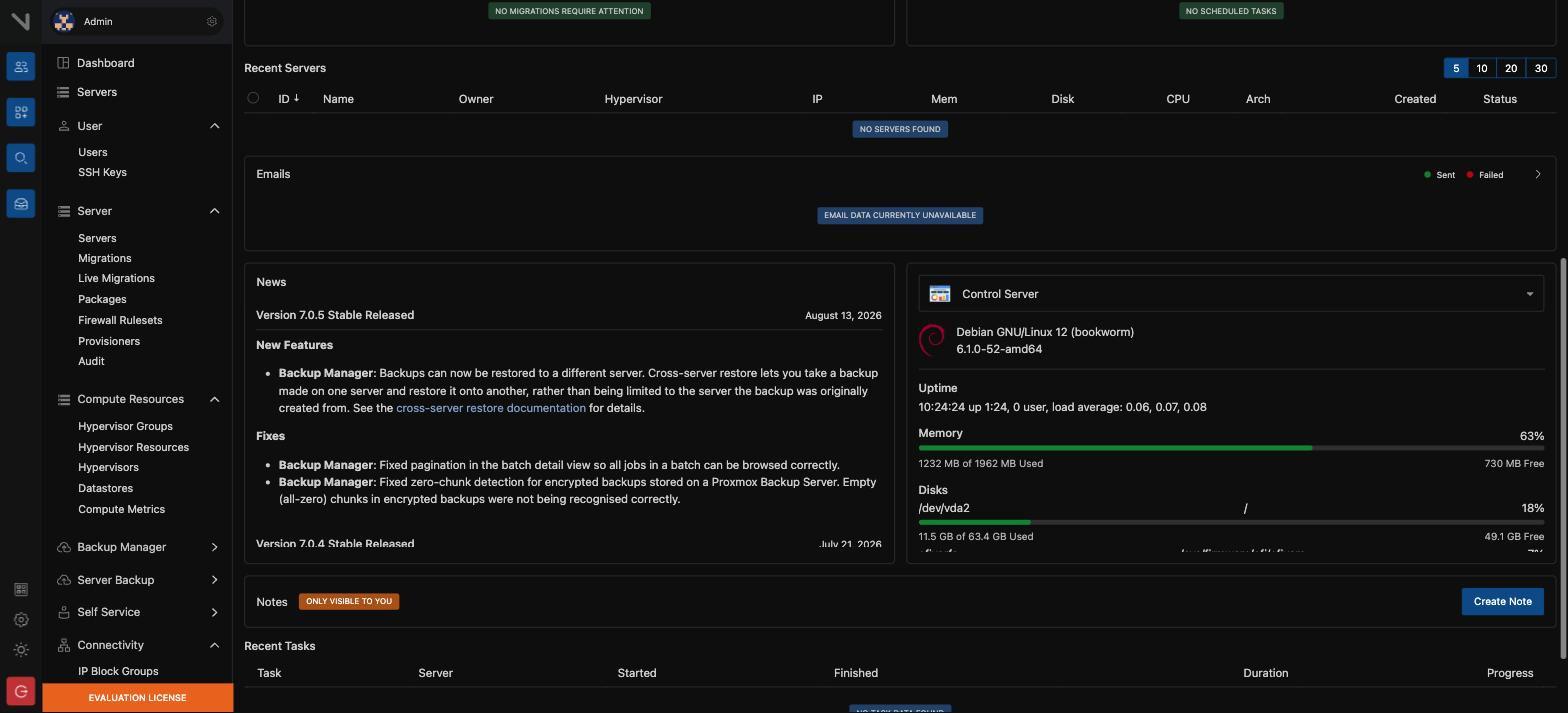Click the users icon in the left rail

pyautogui.click(x=20, y=67)
